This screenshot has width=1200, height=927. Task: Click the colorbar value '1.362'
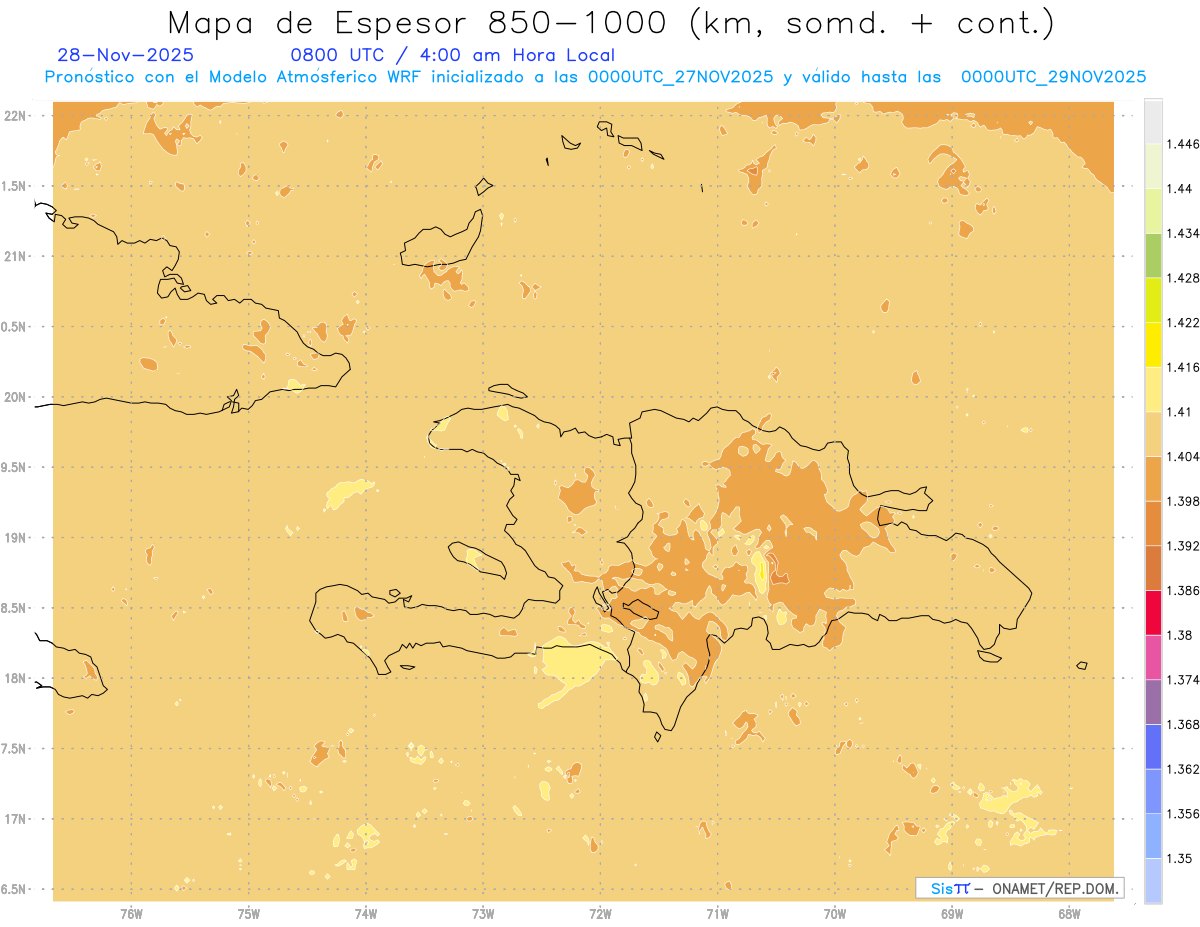pyautogui.click(x=1182, y=769)
